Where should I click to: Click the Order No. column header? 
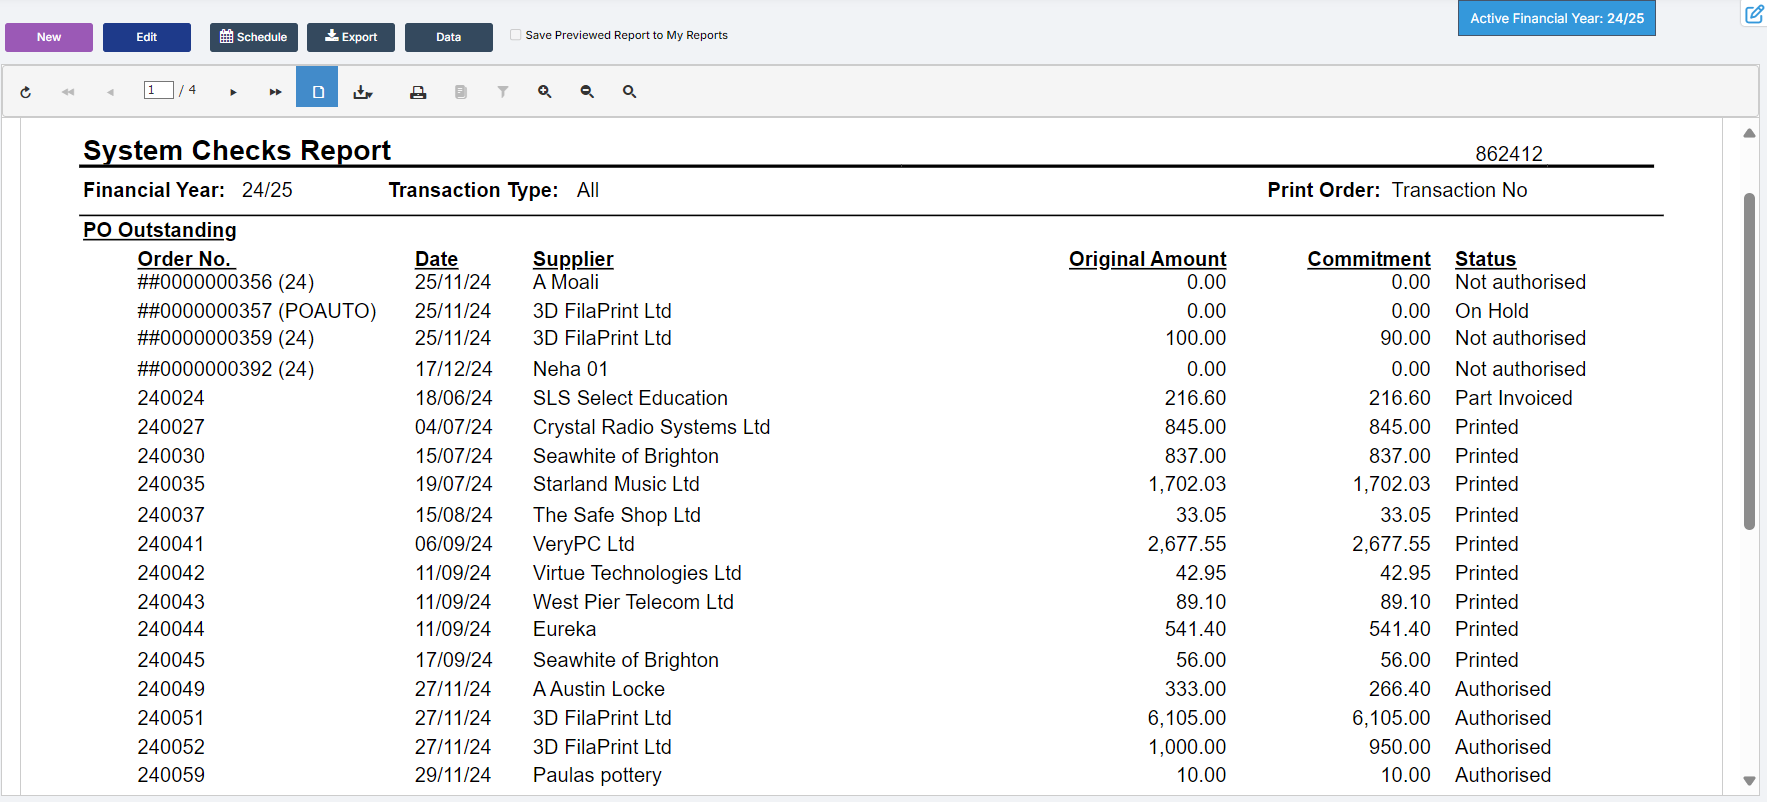pos(185,259)
